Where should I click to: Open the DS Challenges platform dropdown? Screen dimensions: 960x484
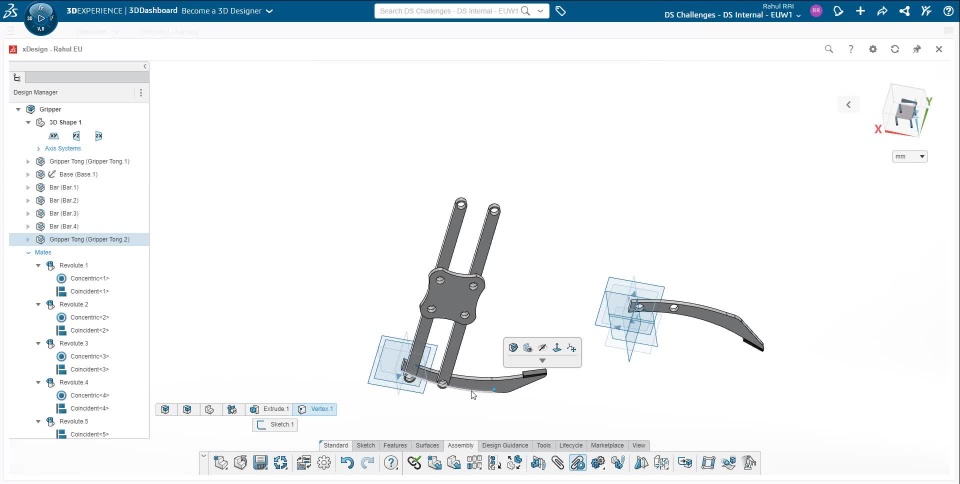(798, 16)
